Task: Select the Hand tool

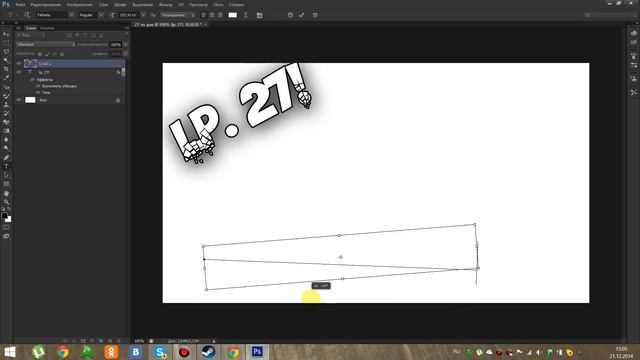Action: point(6,193)
